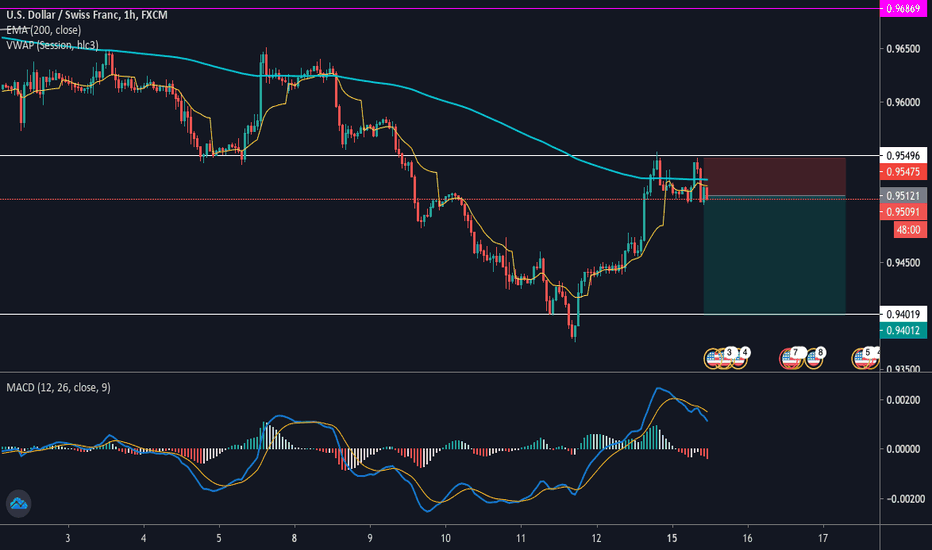Click date 5 on the time axis
This screenshot has height=550, width=932.
point(219,538)
